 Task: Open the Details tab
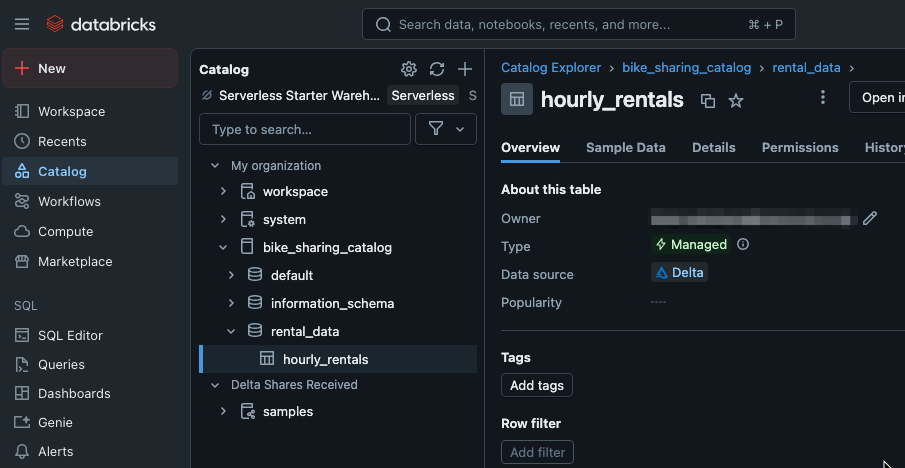714,148
